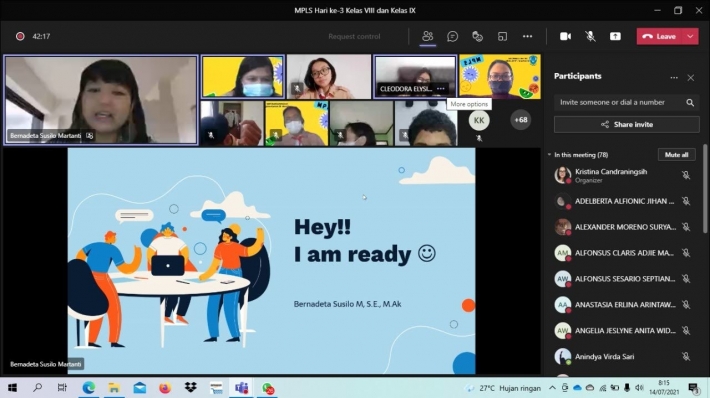The width and height of the screenshot is (710, 398).
Task: Click Kristina Candraningsih's avatar
Action: [x=562, y=175]
